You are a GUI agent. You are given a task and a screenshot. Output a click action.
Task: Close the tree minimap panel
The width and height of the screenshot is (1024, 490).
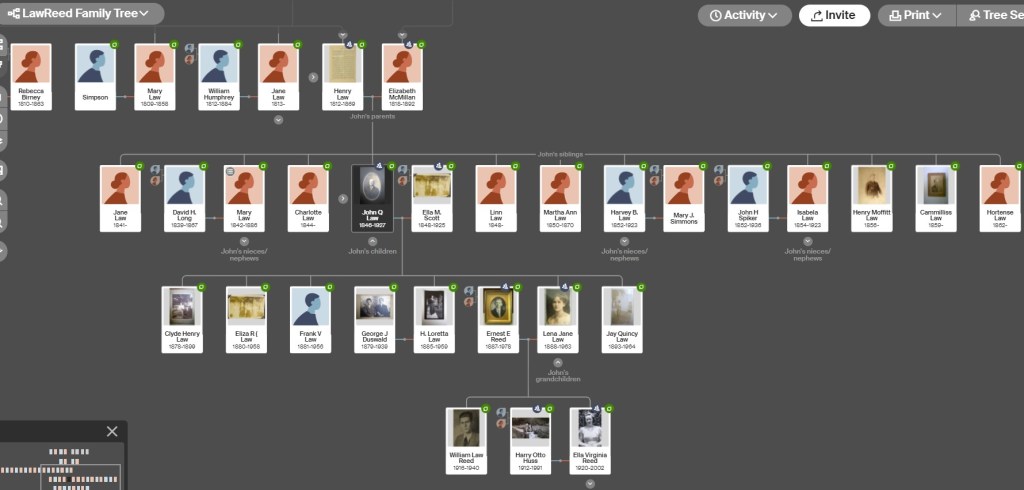click(112, 431)
